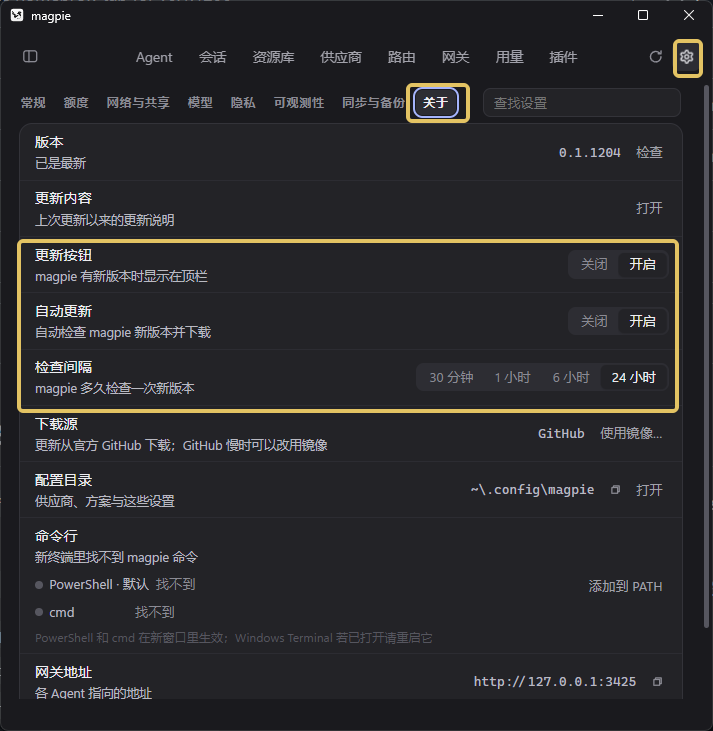Open the 路由 tab

[401, 57]
